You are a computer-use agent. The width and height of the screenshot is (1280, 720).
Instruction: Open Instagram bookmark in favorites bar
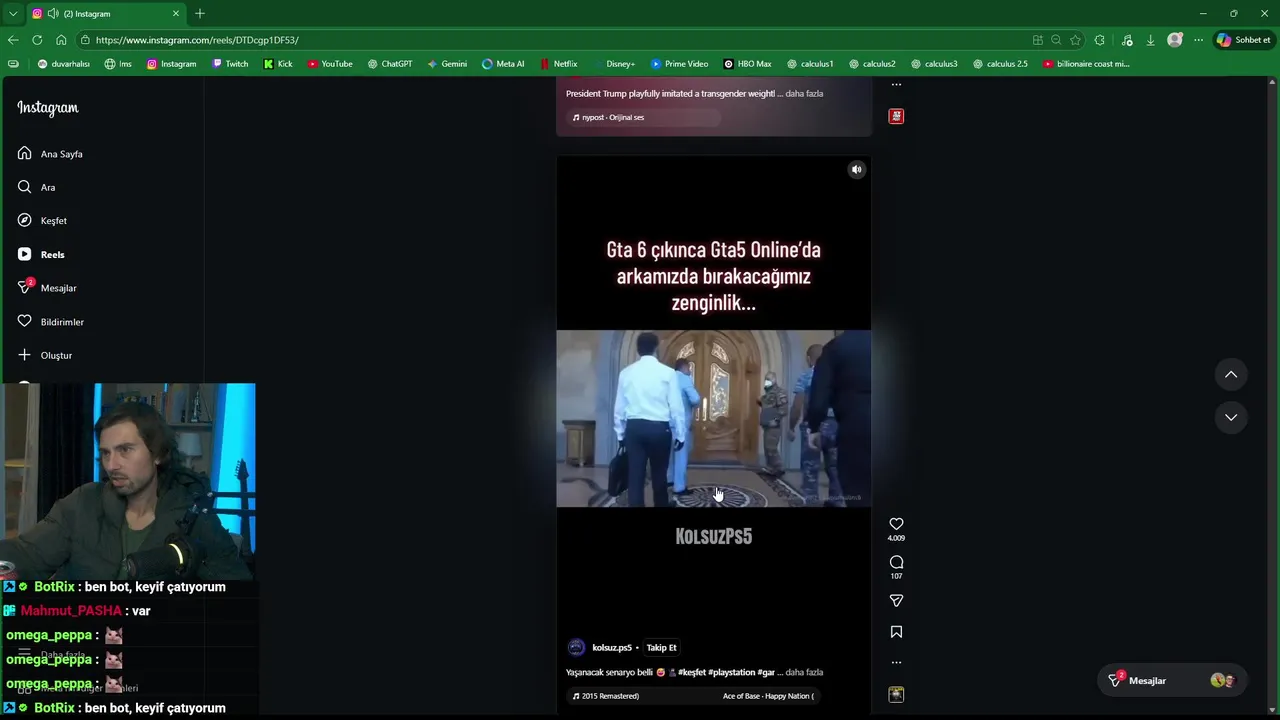pyautogui.click(x=171, y=64)
